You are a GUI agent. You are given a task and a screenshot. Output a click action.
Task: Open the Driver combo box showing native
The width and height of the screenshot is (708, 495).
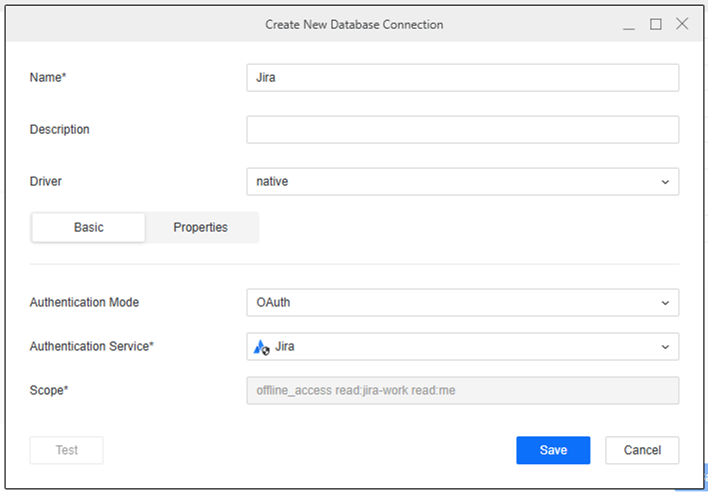(x=450, y=182)
